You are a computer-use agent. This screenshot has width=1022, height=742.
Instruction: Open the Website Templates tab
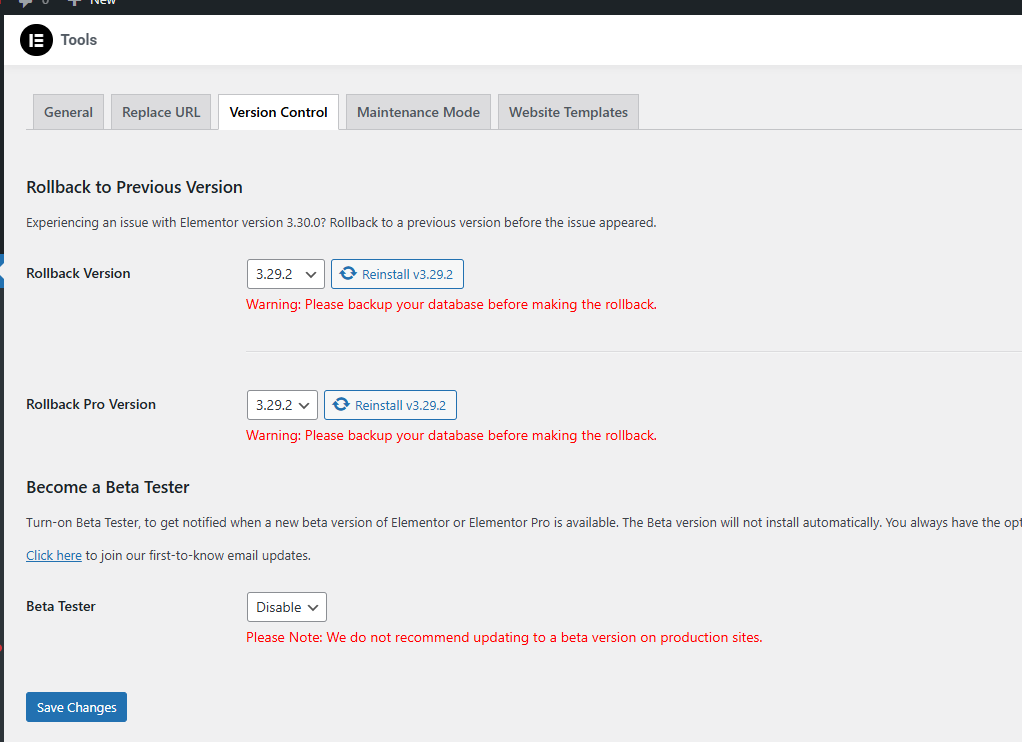(x=568, y=112)
